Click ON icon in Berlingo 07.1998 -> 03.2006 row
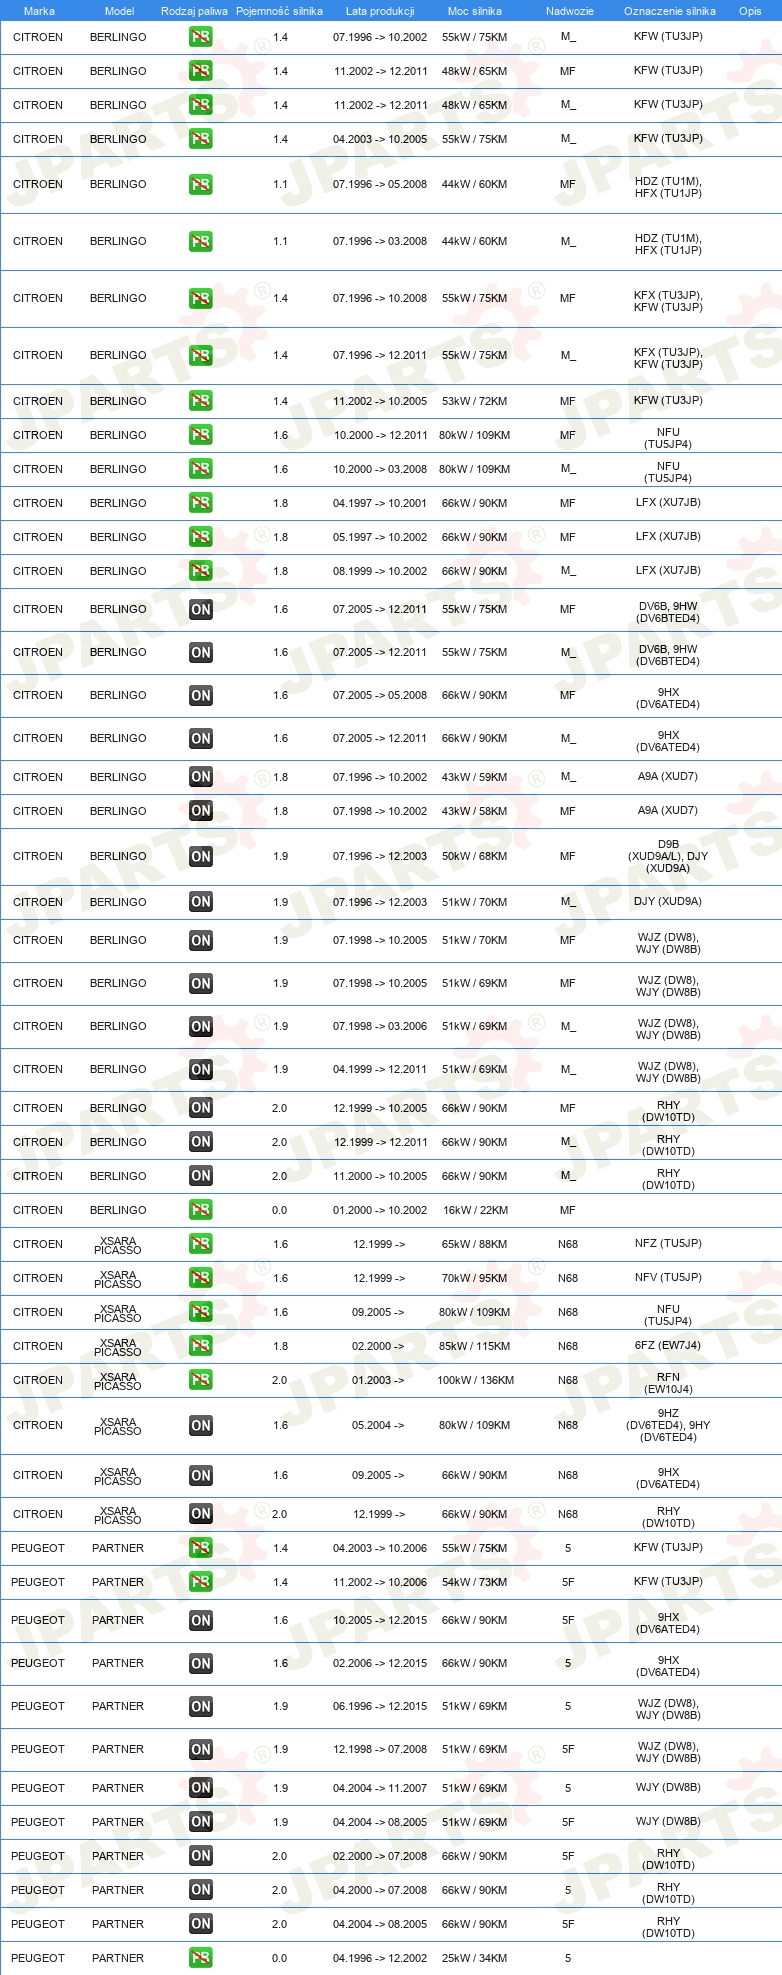The width and height of the screenshot is (782, 1975). 201,1026
